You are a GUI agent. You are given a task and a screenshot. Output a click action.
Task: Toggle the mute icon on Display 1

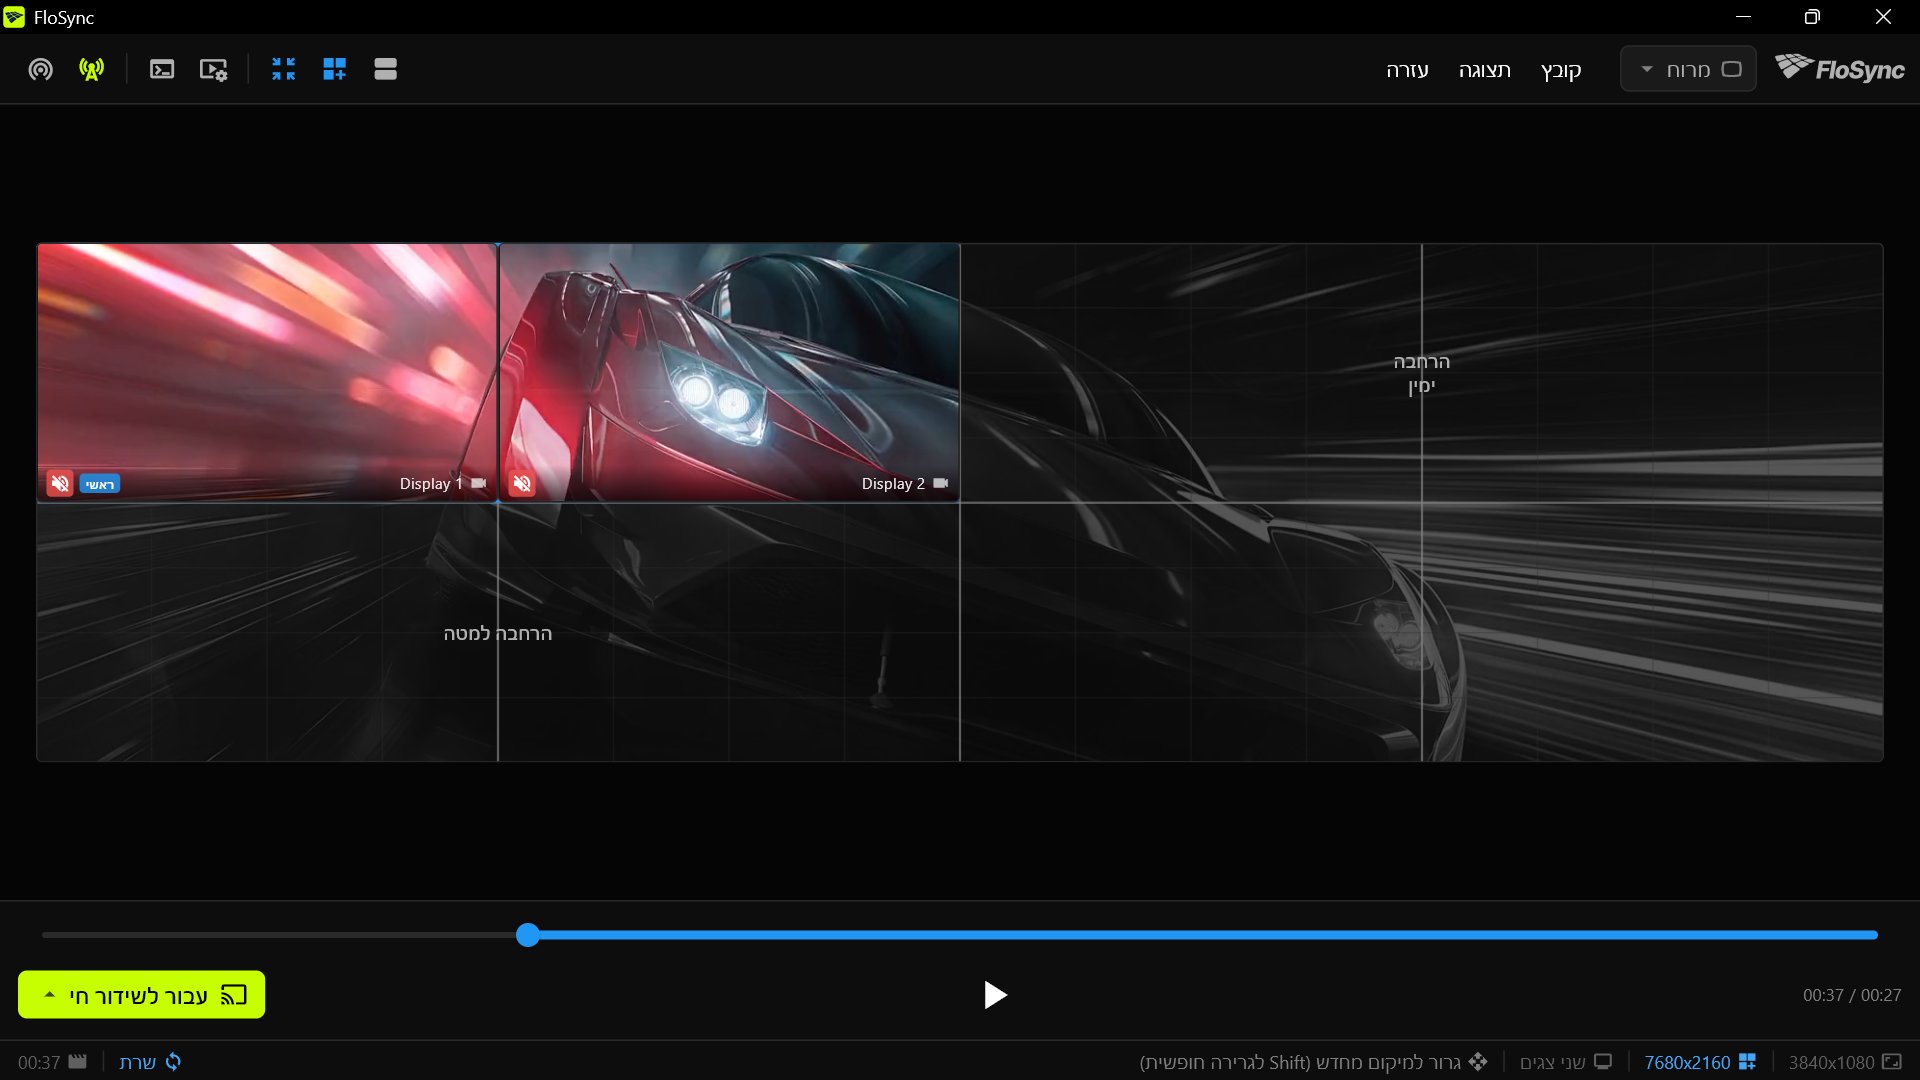[60, 484]
